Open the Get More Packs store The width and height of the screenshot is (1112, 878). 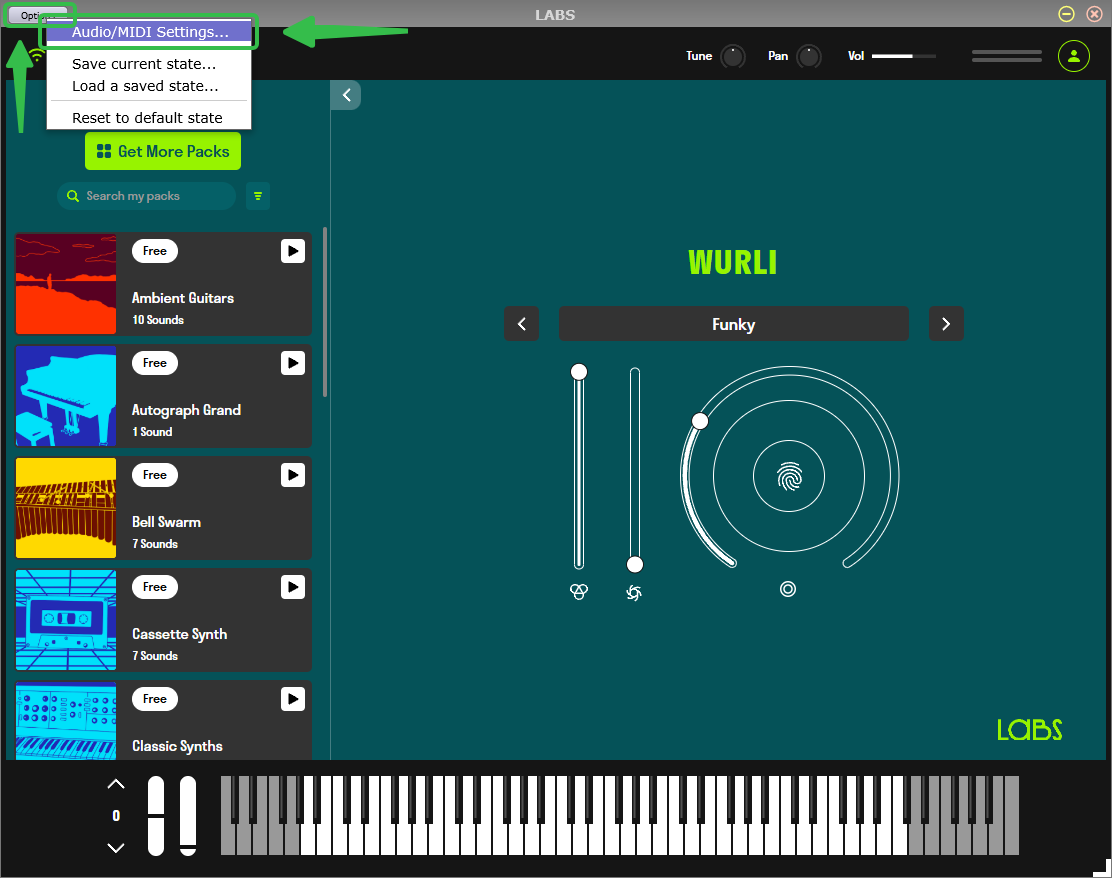point(163,151)
